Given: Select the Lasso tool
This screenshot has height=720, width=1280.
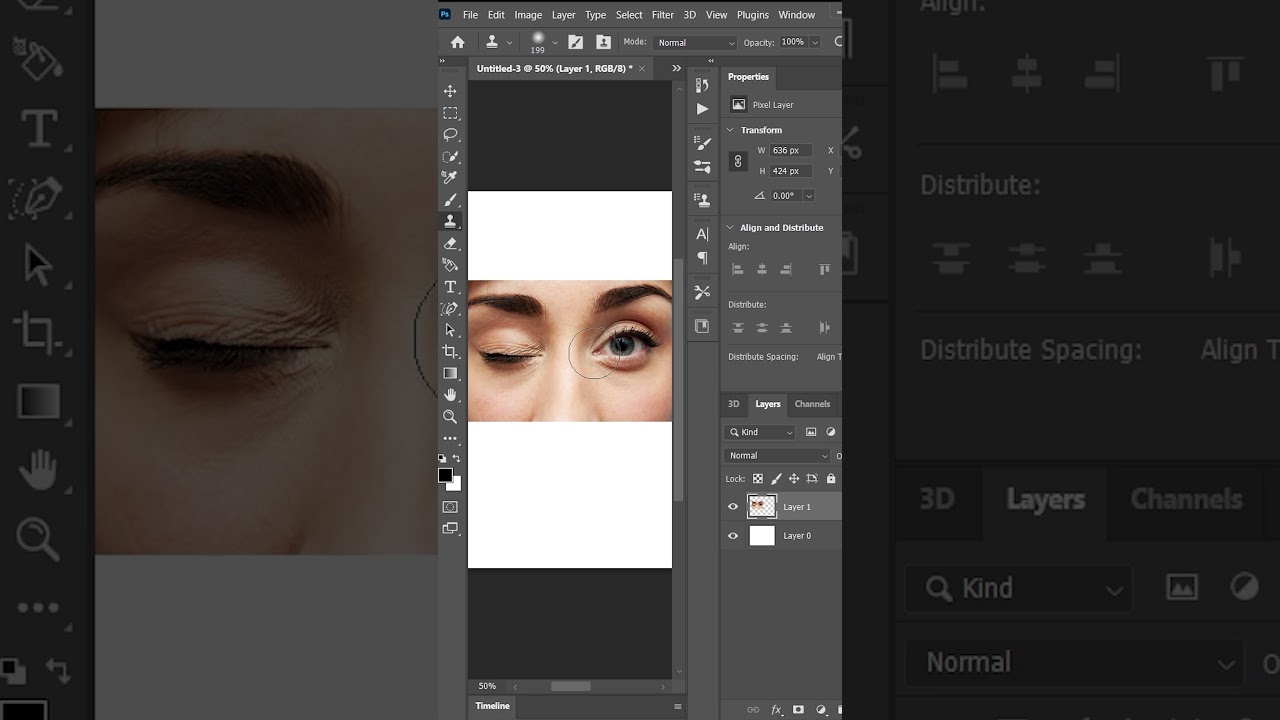Looking at the screenshot, I should (x=450, y=134).
